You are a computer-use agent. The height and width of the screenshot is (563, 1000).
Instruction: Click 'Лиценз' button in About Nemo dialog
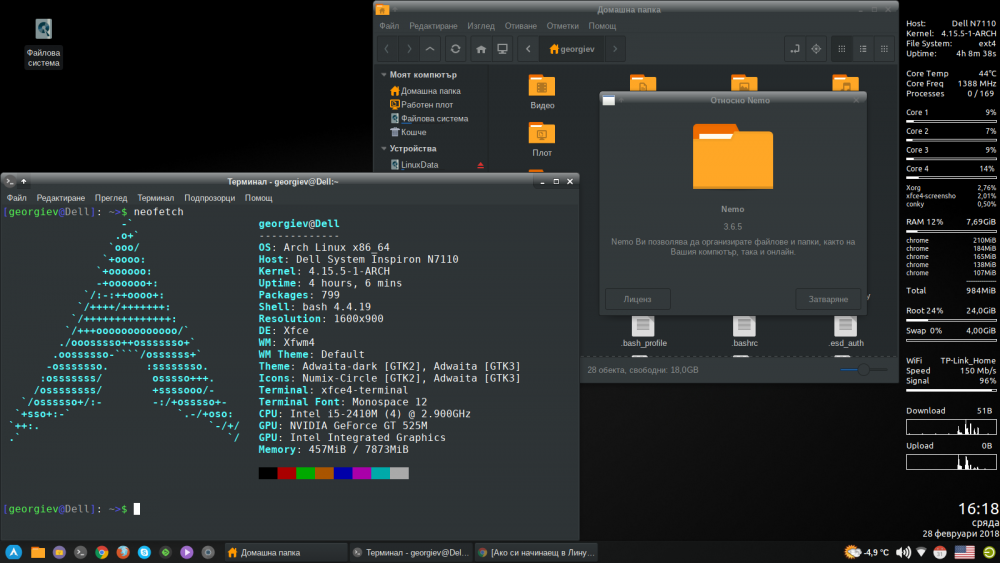[637, 299]
